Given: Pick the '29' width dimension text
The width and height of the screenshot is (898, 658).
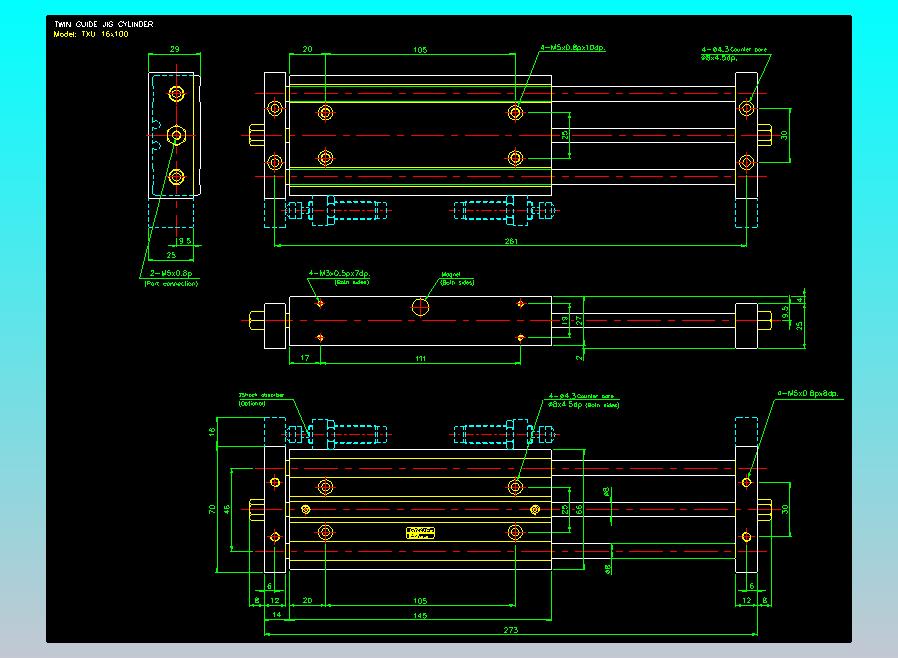Looking at the screenshot, I should (x=175, y=49).
